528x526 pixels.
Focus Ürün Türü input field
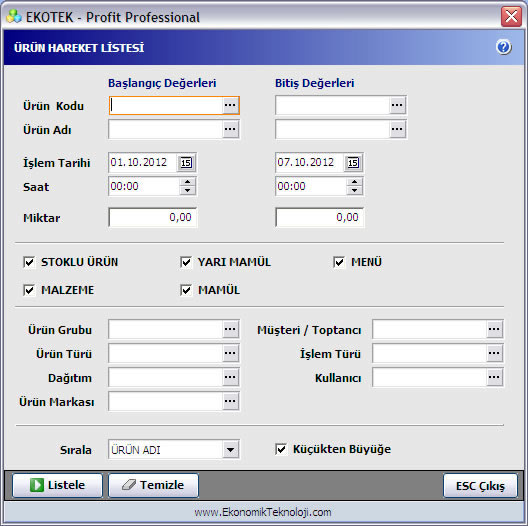(x=165, y=353)
